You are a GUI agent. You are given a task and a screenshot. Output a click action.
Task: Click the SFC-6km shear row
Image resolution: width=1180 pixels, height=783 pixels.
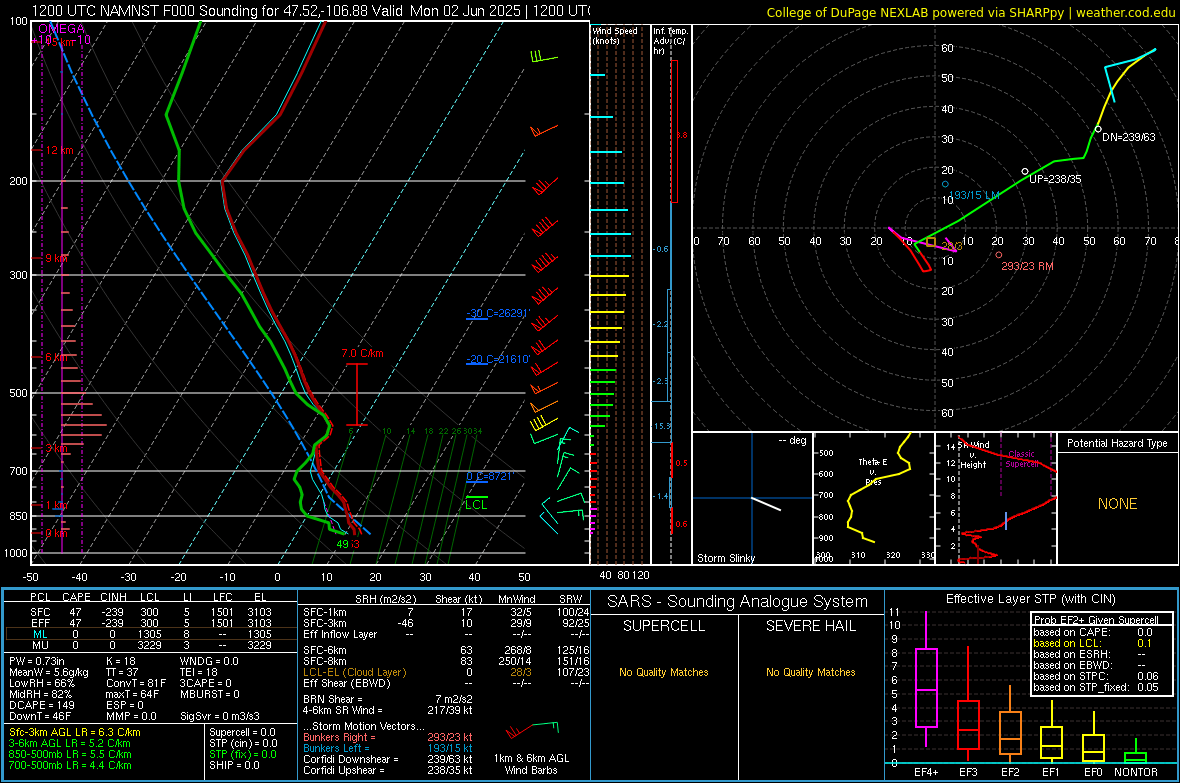(x=446, y=650)
